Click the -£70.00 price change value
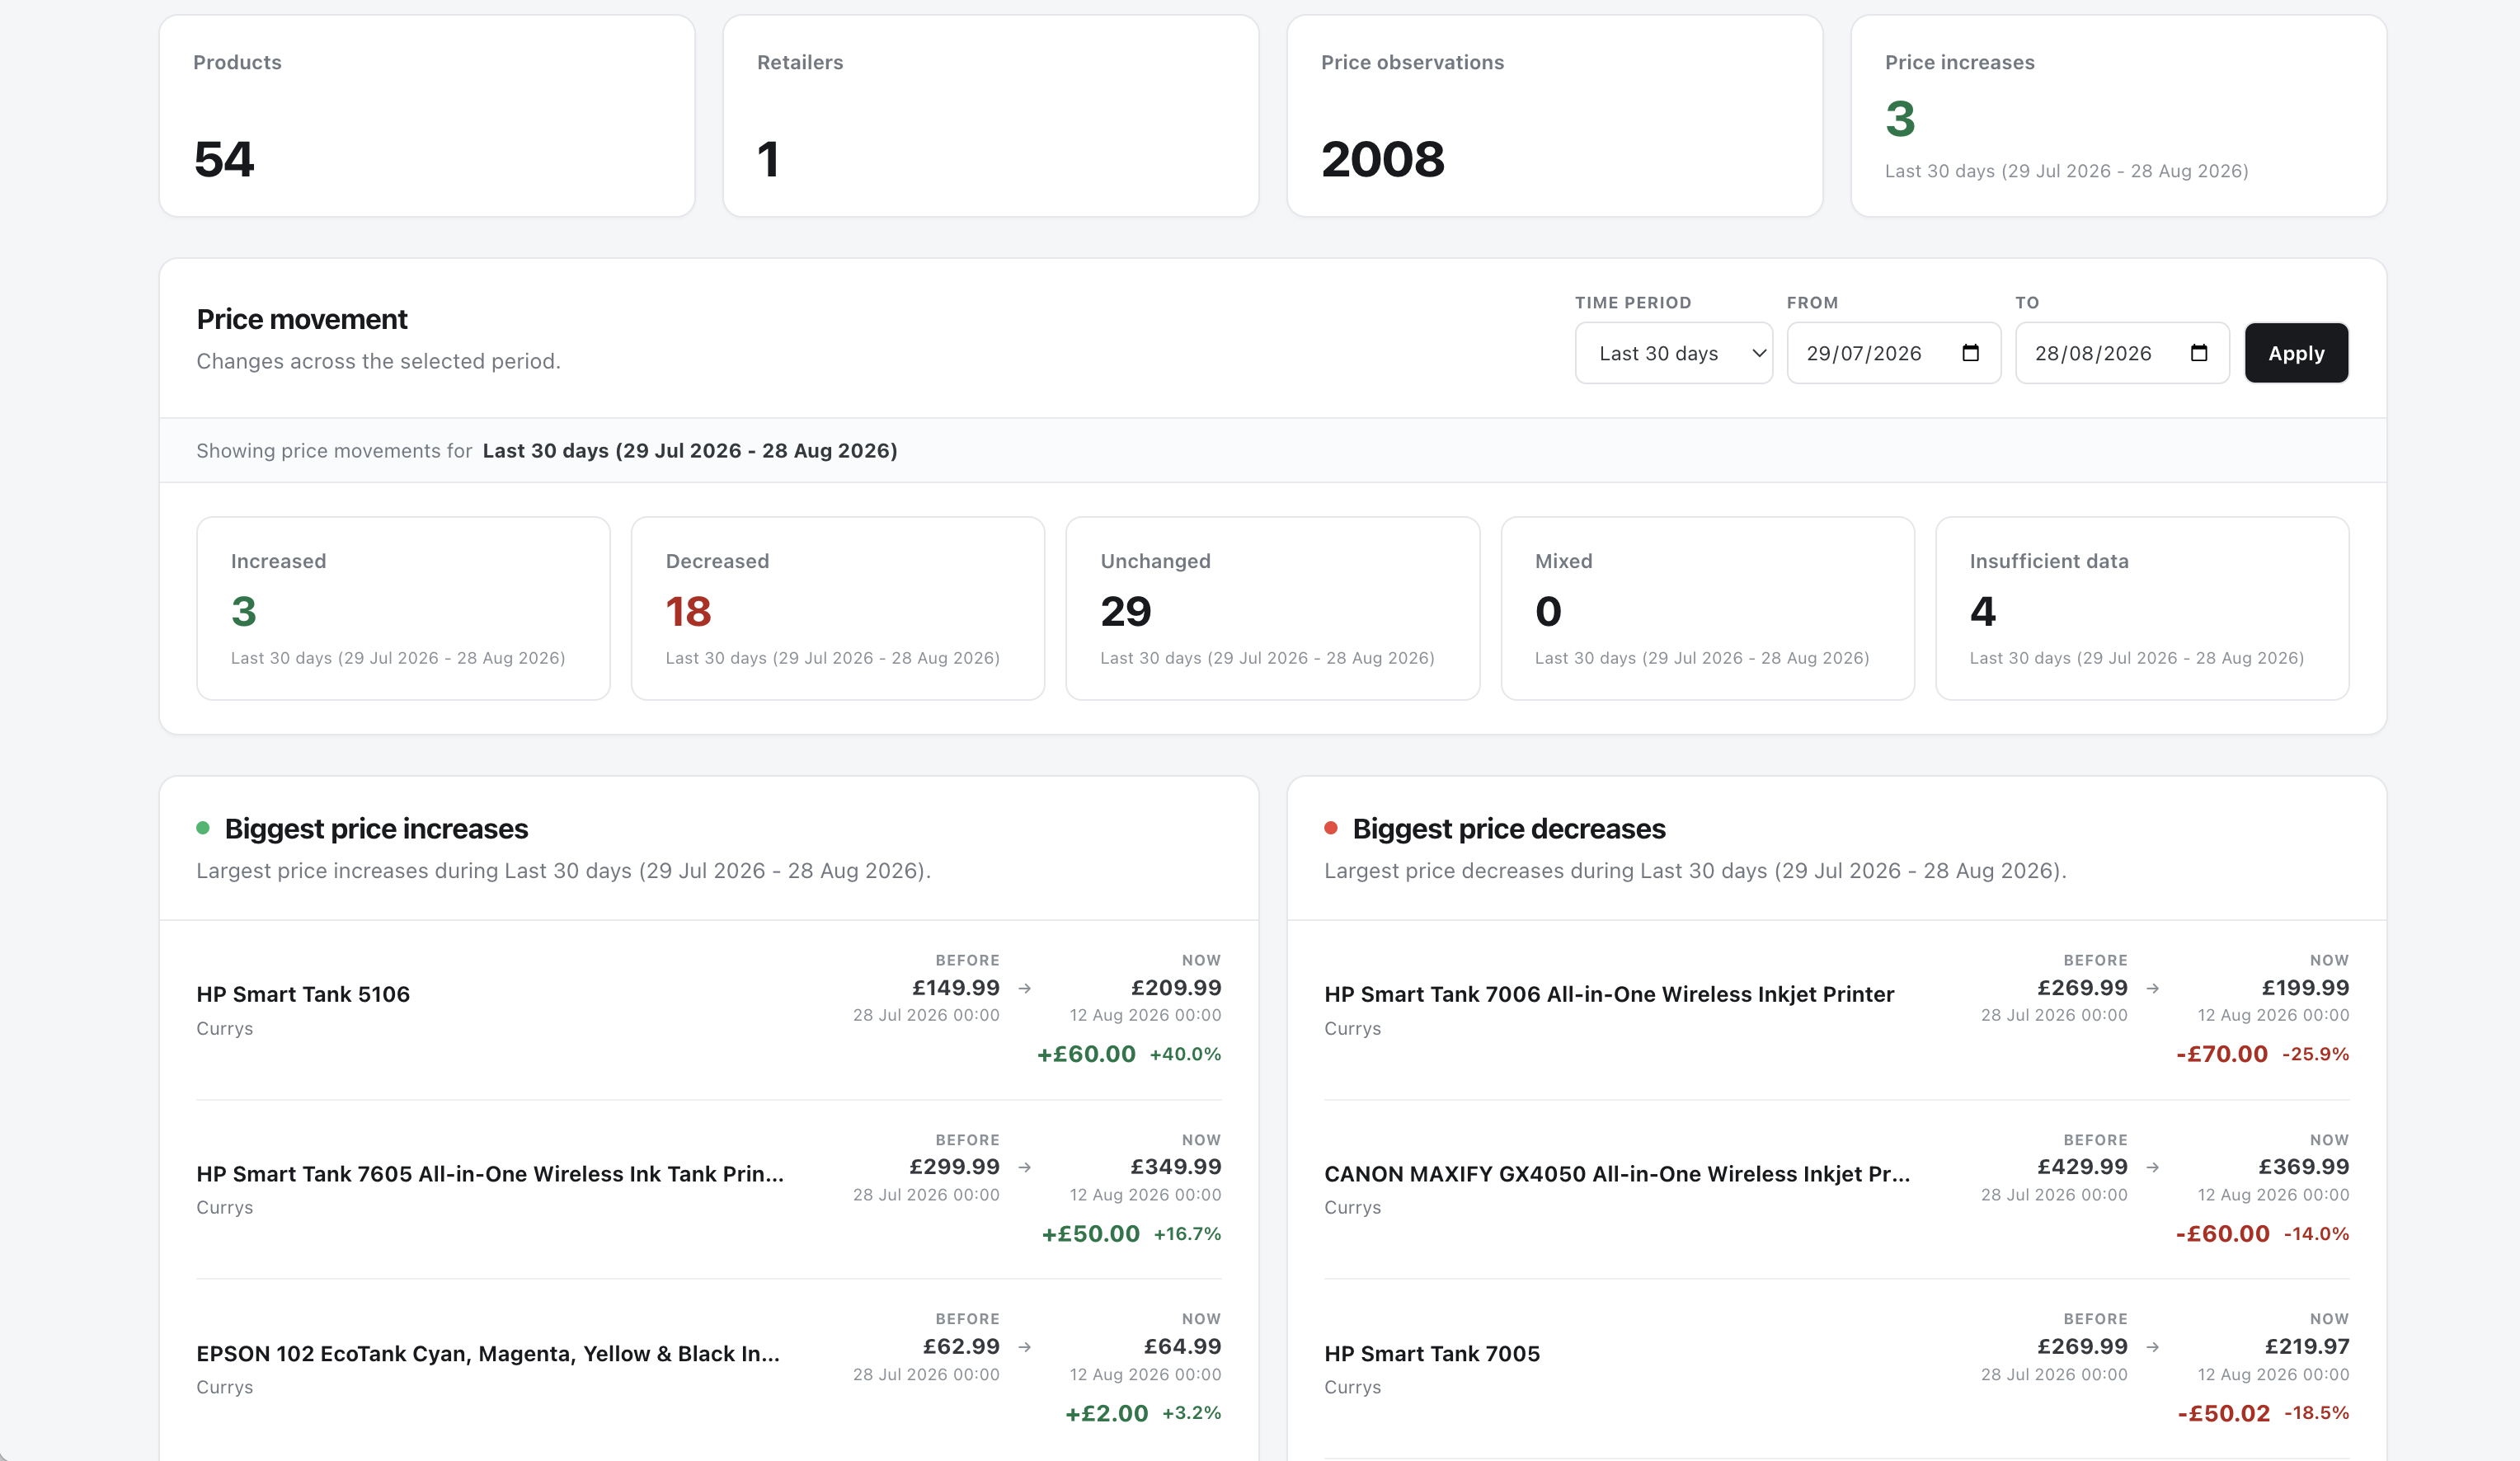2520x1461 pixels. point(2222,1054)
